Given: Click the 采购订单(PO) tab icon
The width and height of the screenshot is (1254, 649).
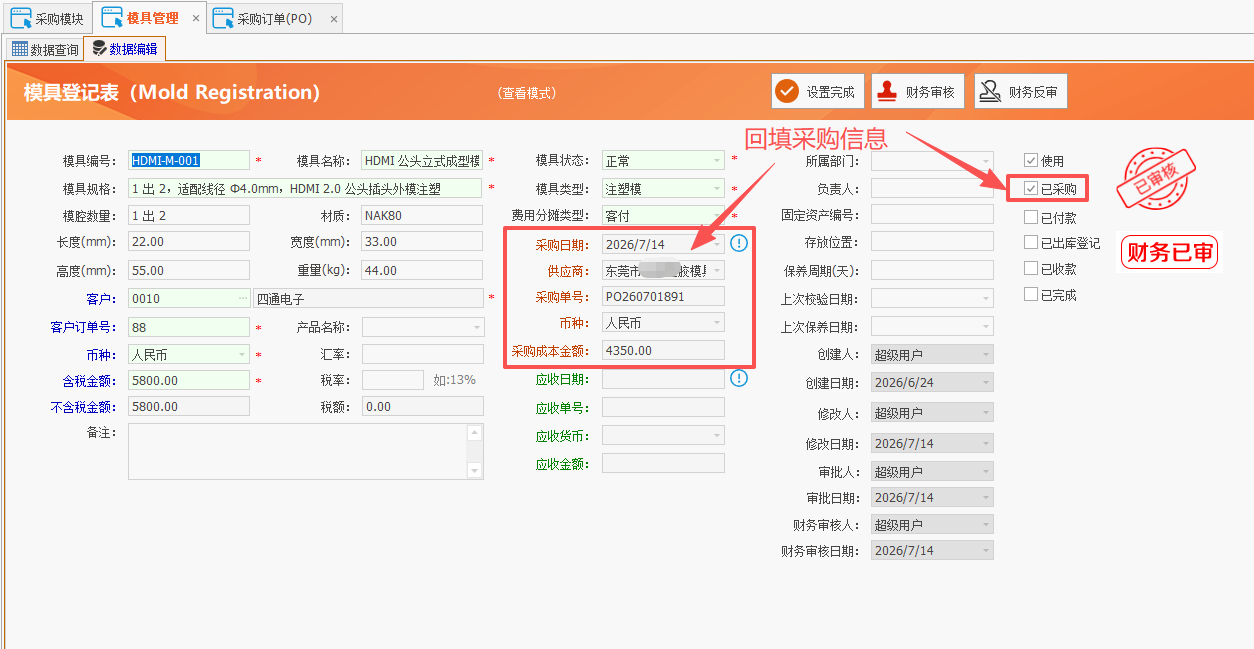Looking at the screenshot, I should 223,17.
